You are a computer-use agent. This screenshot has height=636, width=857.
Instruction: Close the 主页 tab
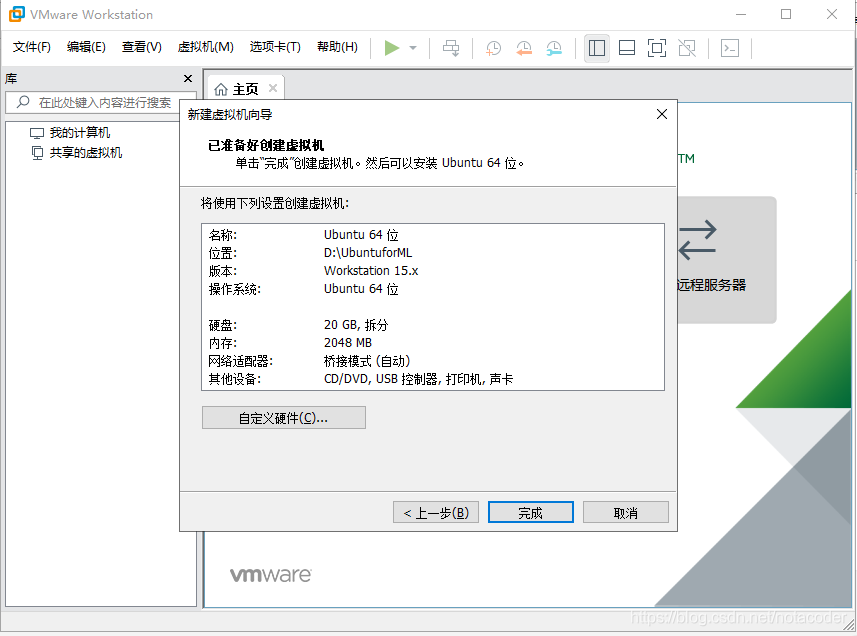pos(273,88)
